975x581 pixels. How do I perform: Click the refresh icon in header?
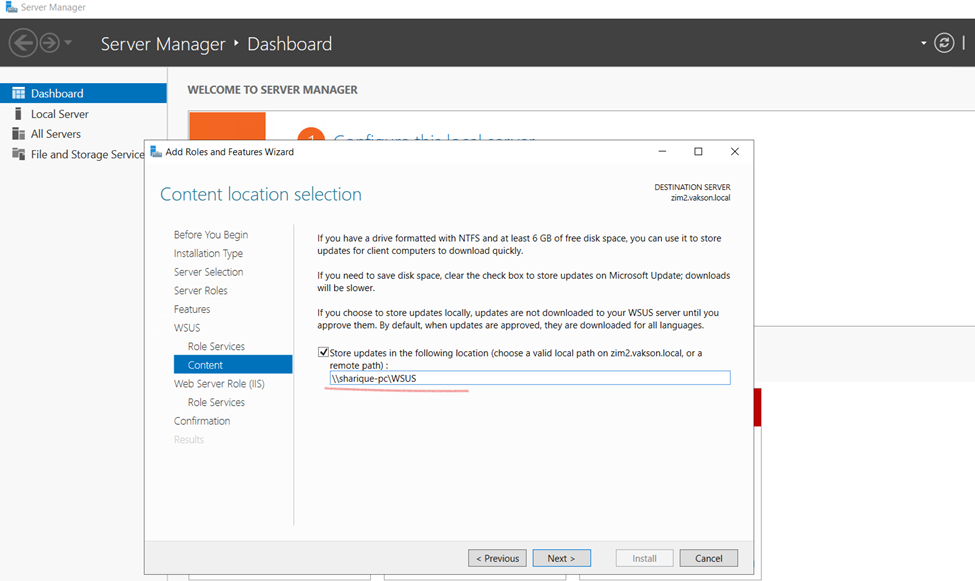click(943, 43)
